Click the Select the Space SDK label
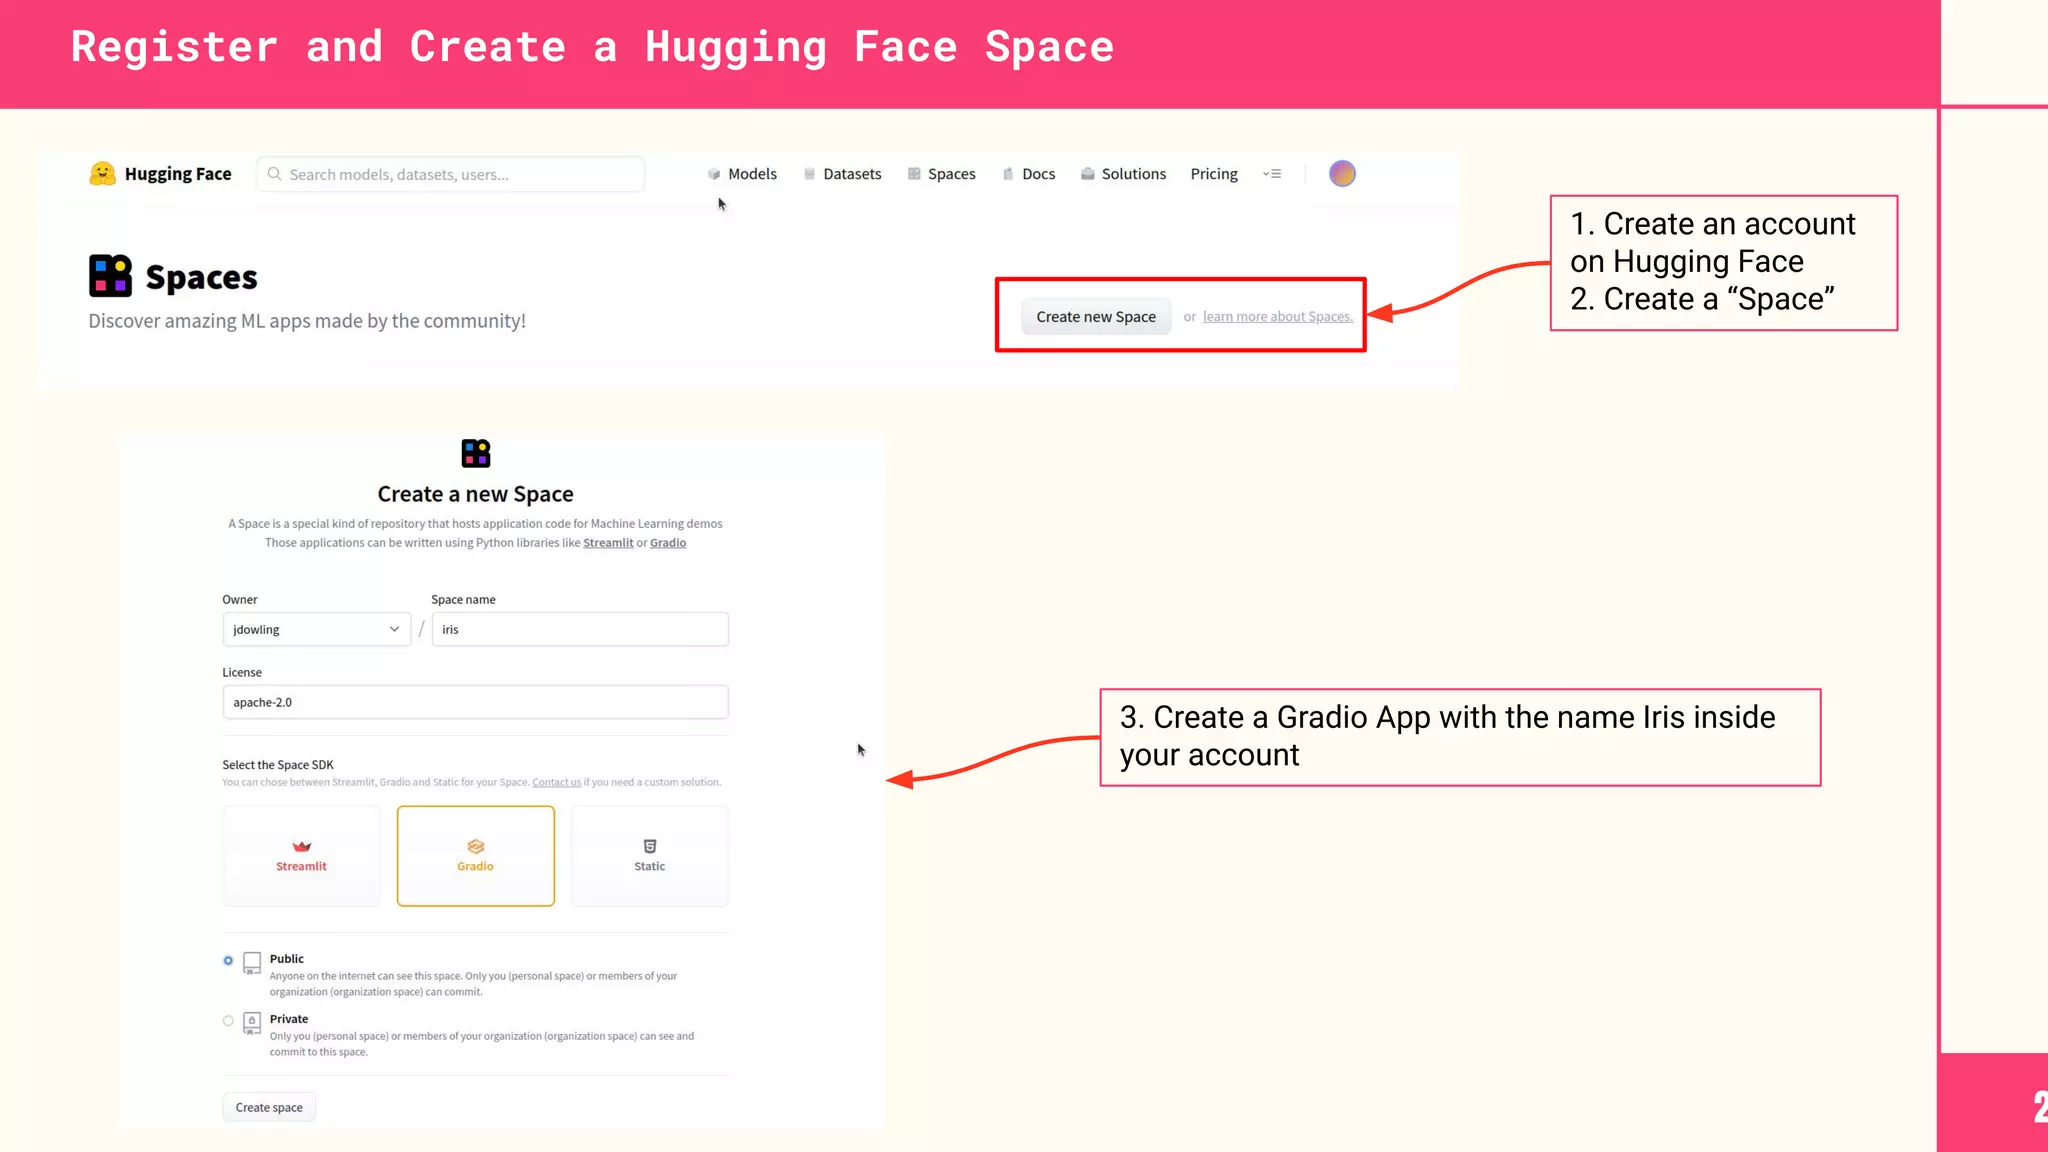This screenshot has width=2048, height=1152. [278, 765]
